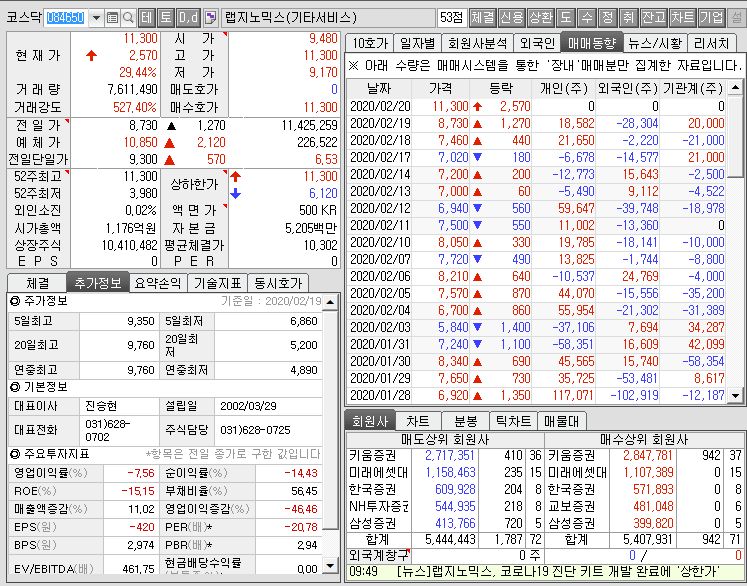Click the 대표이사 name 진승현
Viewport: 747px width, 586px height.
coord(101,406)
